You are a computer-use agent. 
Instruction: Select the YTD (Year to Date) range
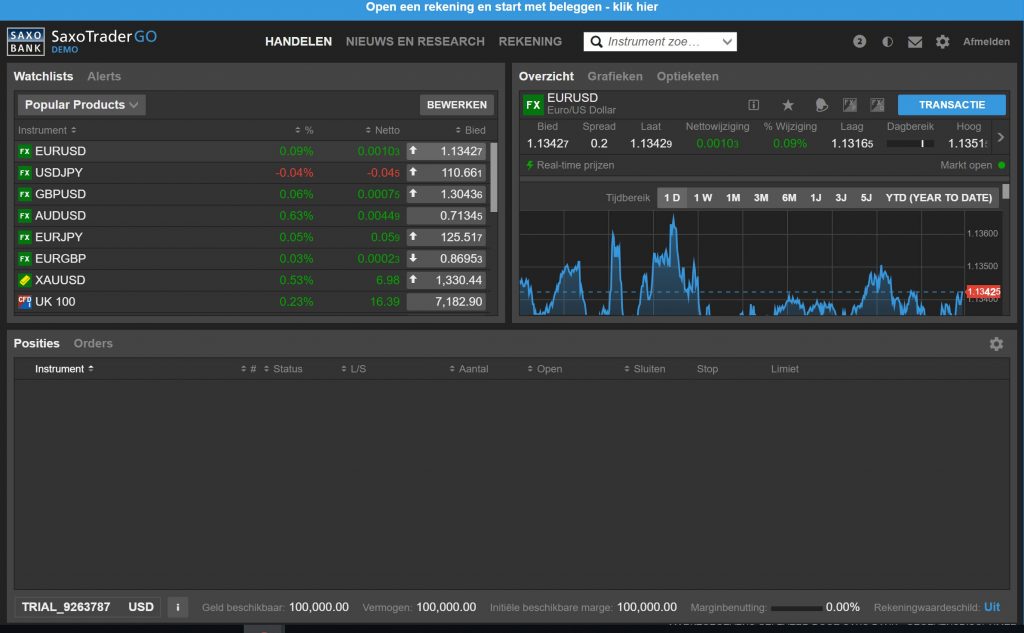pyautogui.click(x=938, y=198)
